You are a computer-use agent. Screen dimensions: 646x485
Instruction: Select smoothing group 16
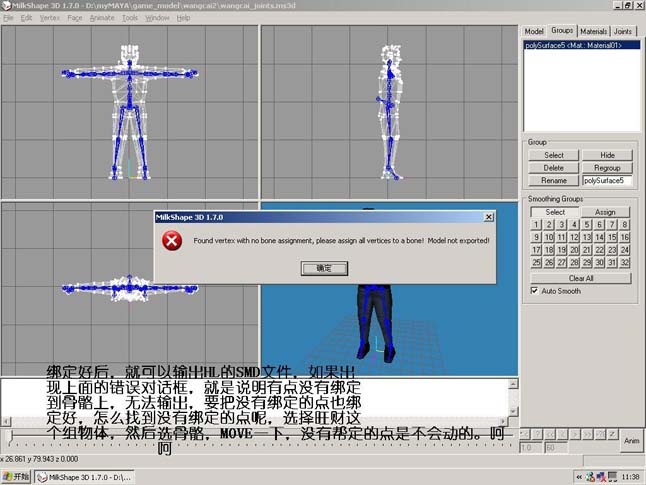pos(625,237)
